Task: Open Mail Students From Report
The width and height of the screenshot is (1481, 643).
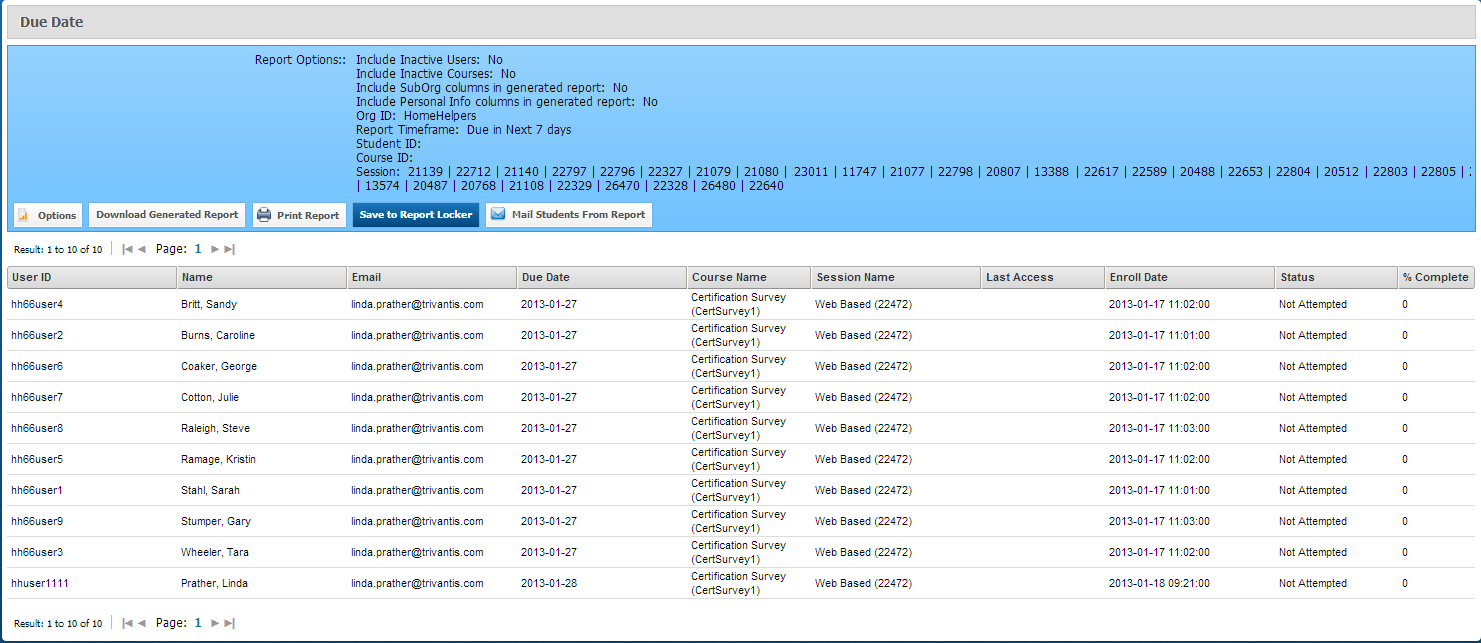Action: pyautogui.click(x=568, y=215)
